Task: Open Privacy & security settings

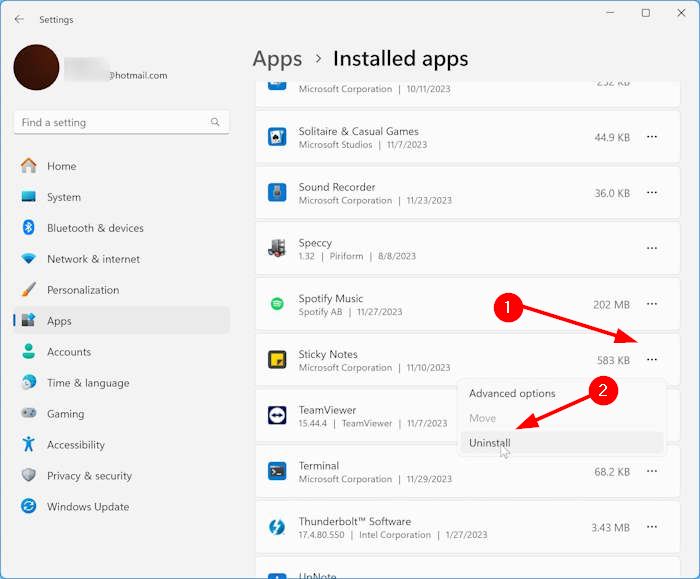Action: pyautogui.click(x=121, y=475)
